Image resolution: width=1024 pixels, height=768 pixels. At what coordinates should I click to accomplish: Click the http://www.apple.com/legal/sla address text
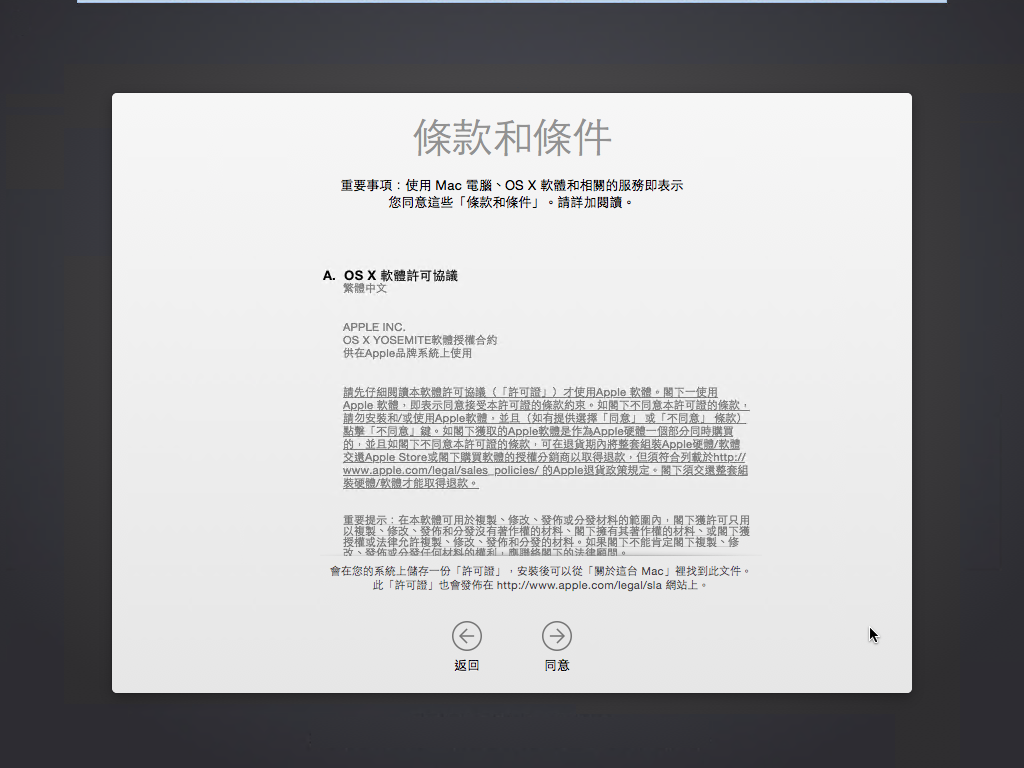pos(579,585)
